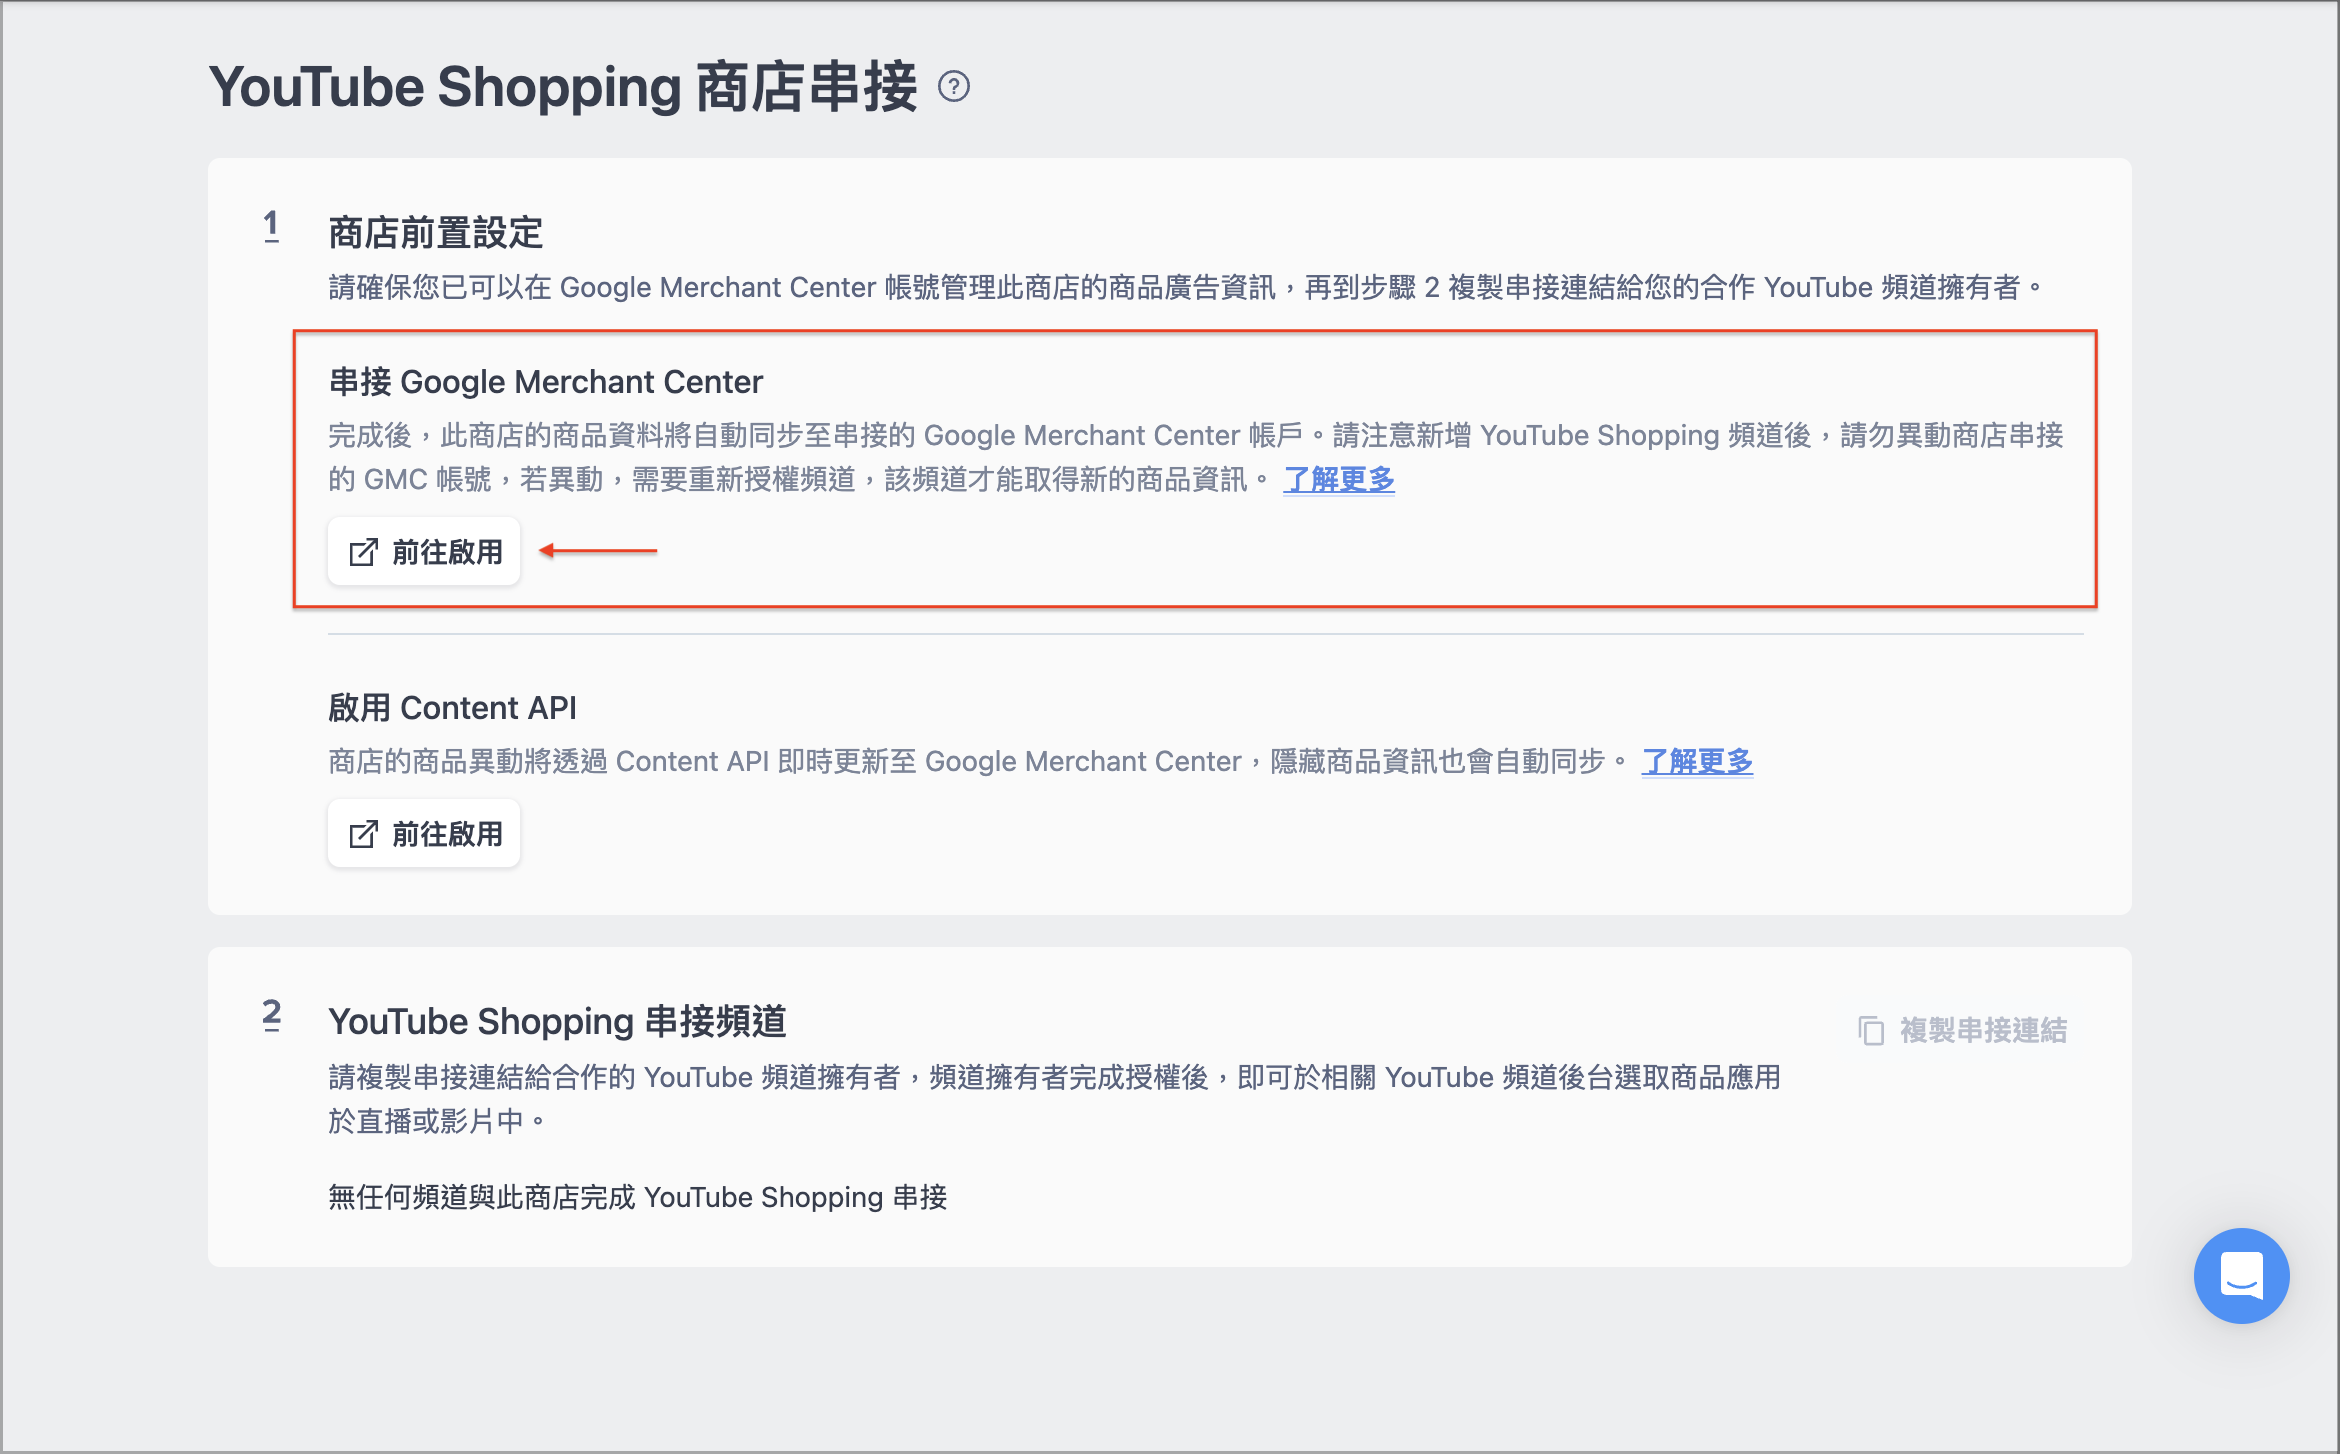Click the help question mark icon beside title
The height and width of the screenshot is (1454, 2340).
point(954,87)
